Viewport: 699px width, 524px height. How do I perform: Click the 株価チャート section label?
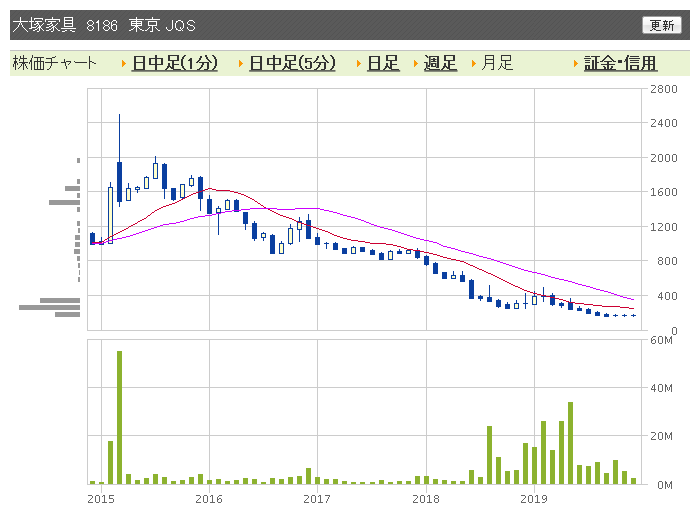[x=54, y=63]
